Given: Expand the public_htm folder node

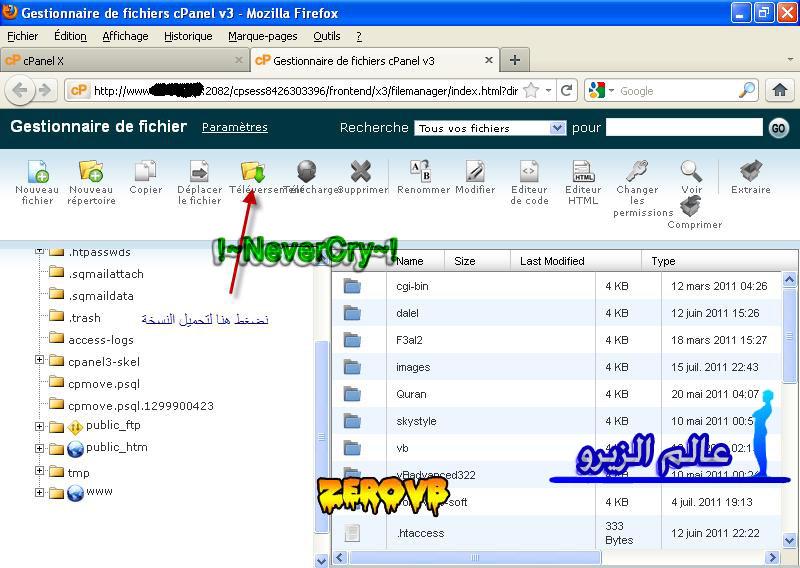Looking at the screenshot, I should (39, 448).
